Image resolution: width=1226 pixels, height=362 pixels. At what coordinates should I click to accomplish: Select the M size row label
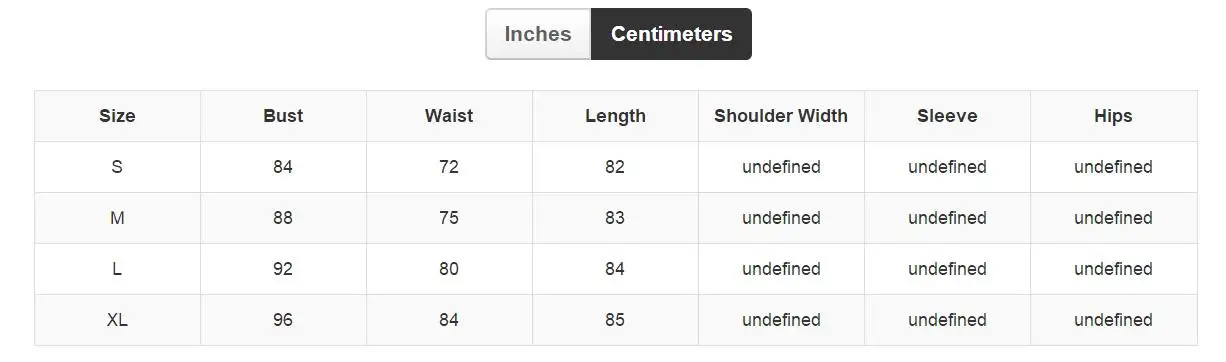117,218
